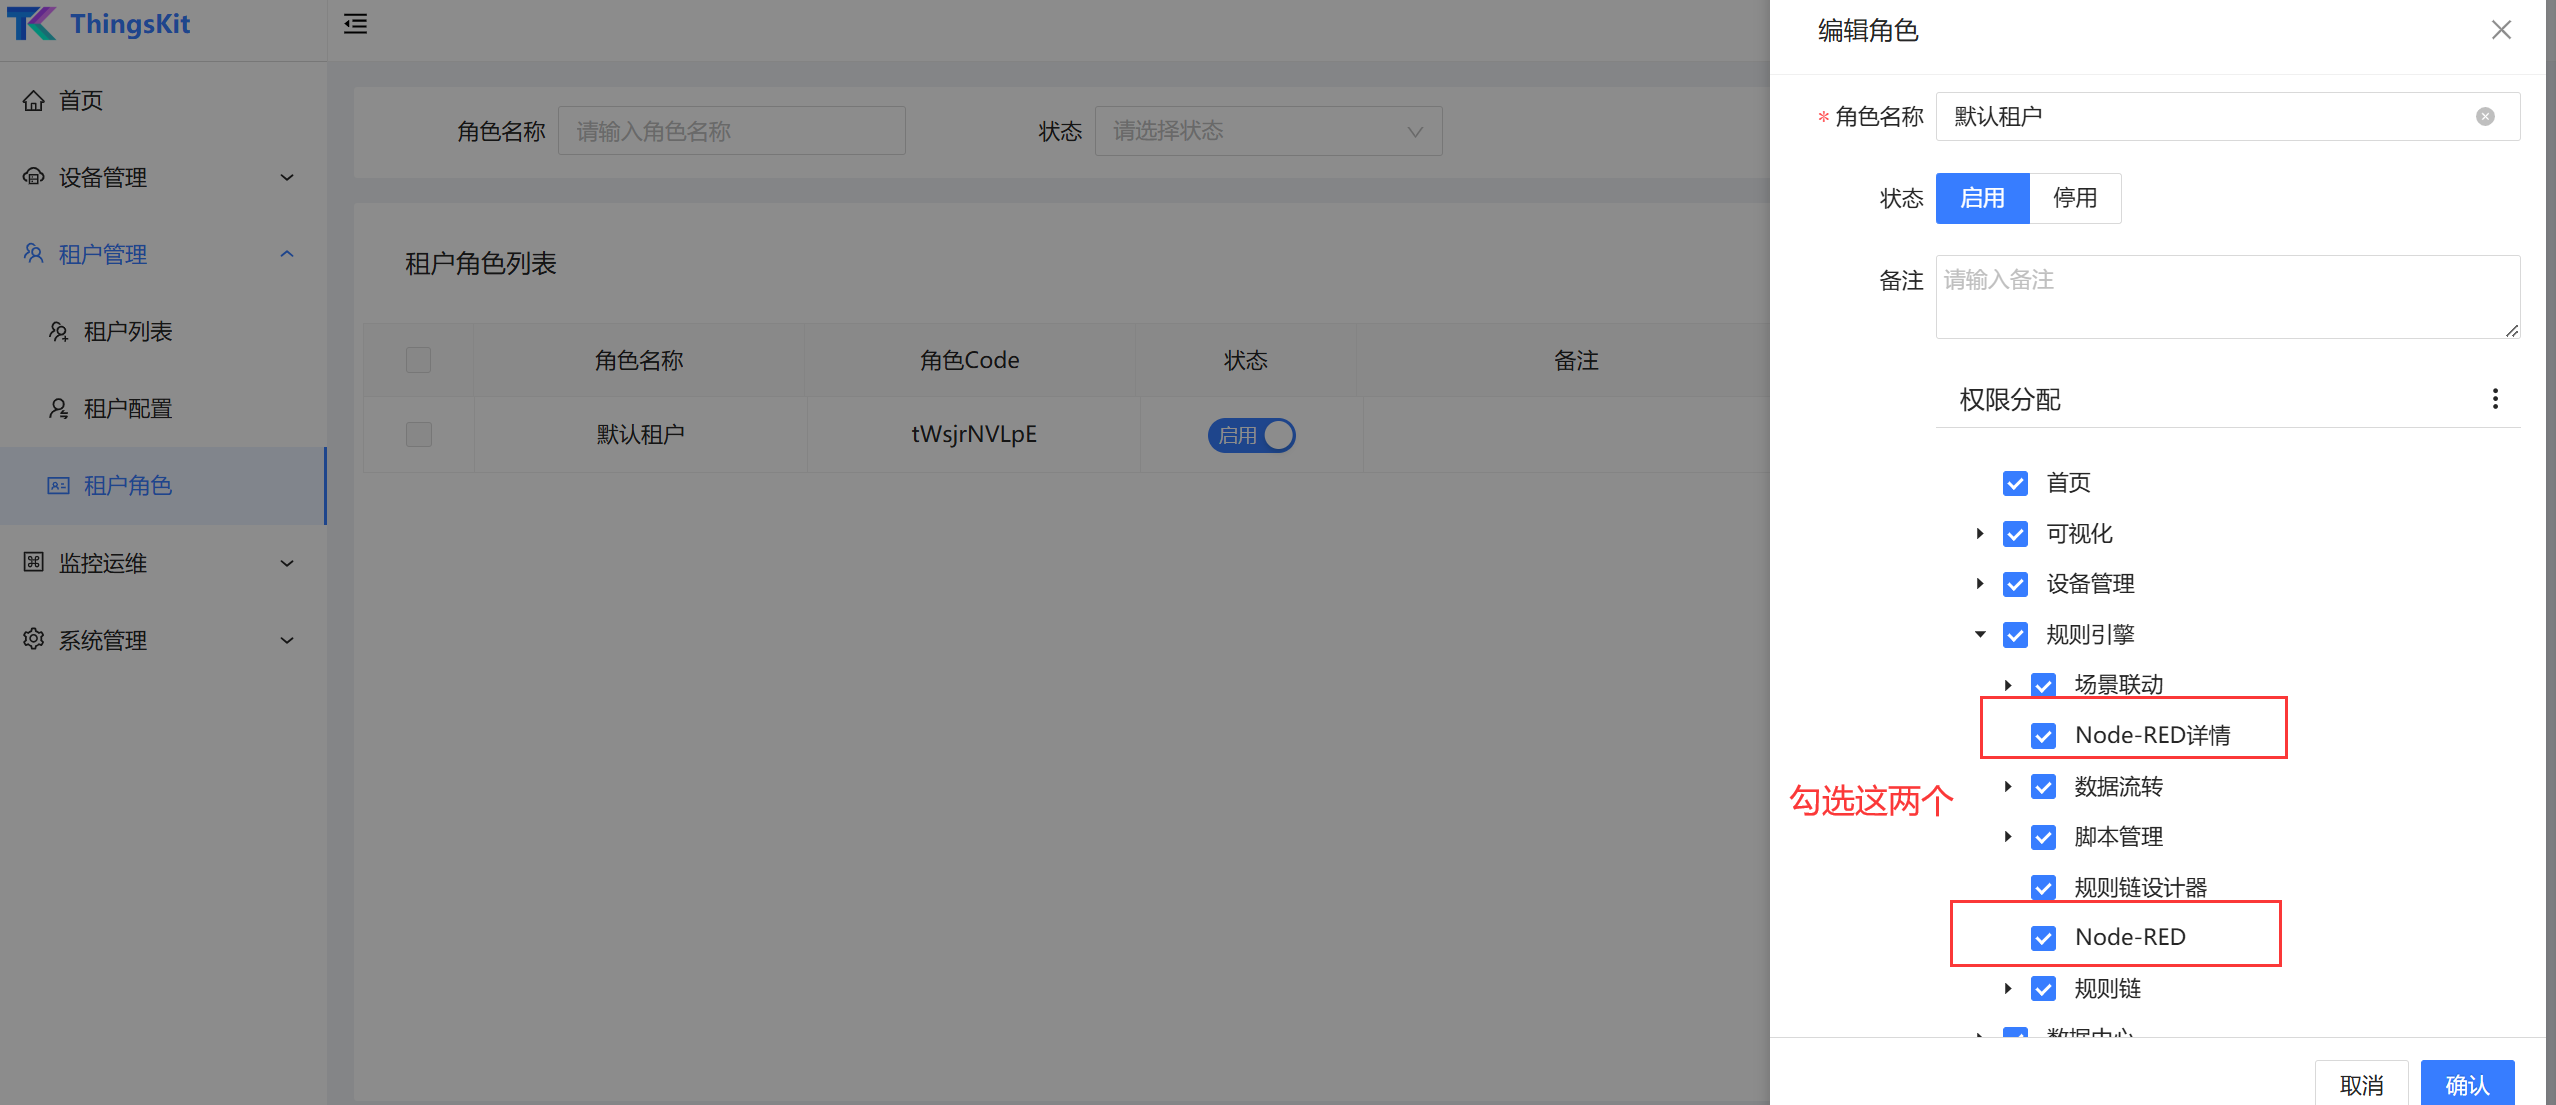Click the 设备管理 device icon
The height and width of the screenshot is (1105, 2556).
point(34,177)
